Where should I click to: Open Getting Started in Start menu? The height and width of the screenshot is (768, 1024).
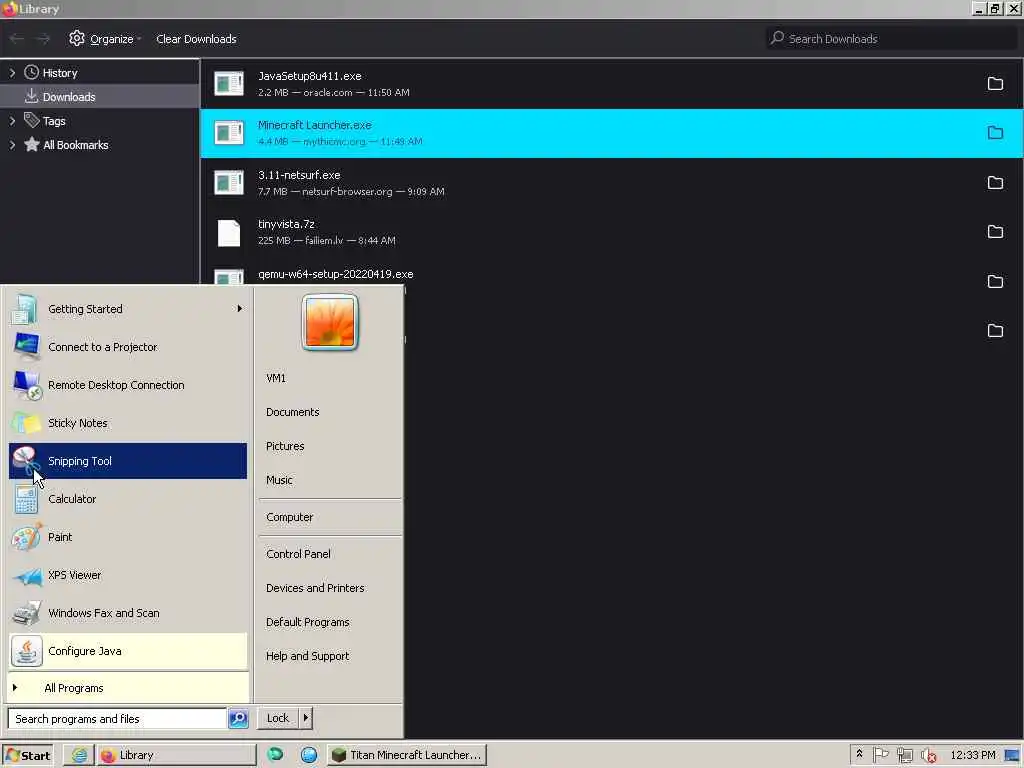tap(128, 309)
